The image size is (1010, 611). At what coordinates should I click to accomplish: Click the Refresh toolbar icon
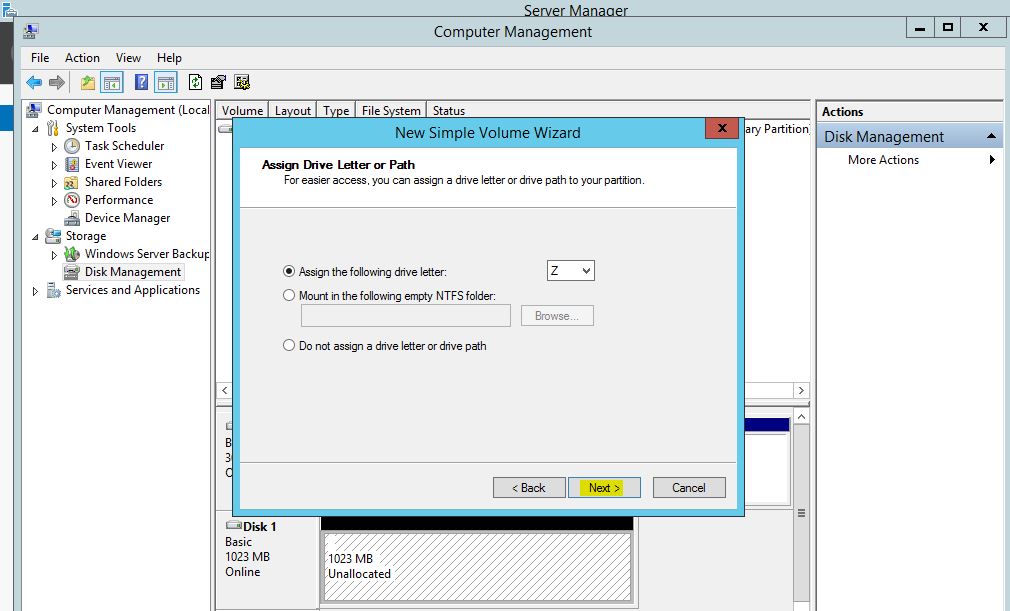(195, 83)
